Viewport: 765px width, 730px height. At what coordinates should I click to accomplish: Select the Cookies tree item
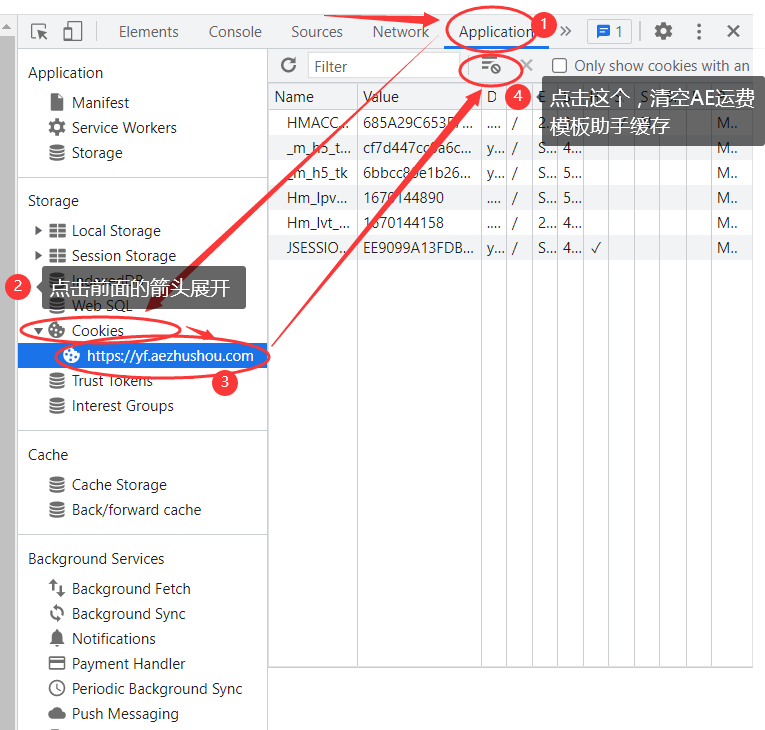(x=98, y=330)
